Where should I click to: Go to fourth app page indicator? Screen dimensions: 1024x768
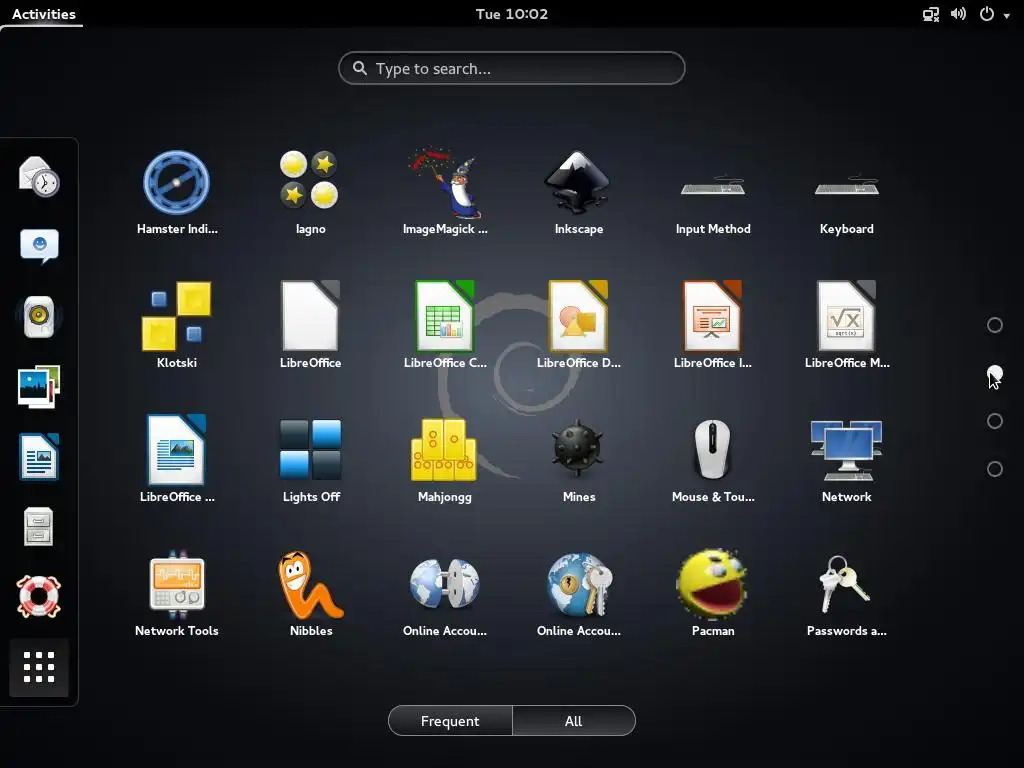[x=995, y=469]
